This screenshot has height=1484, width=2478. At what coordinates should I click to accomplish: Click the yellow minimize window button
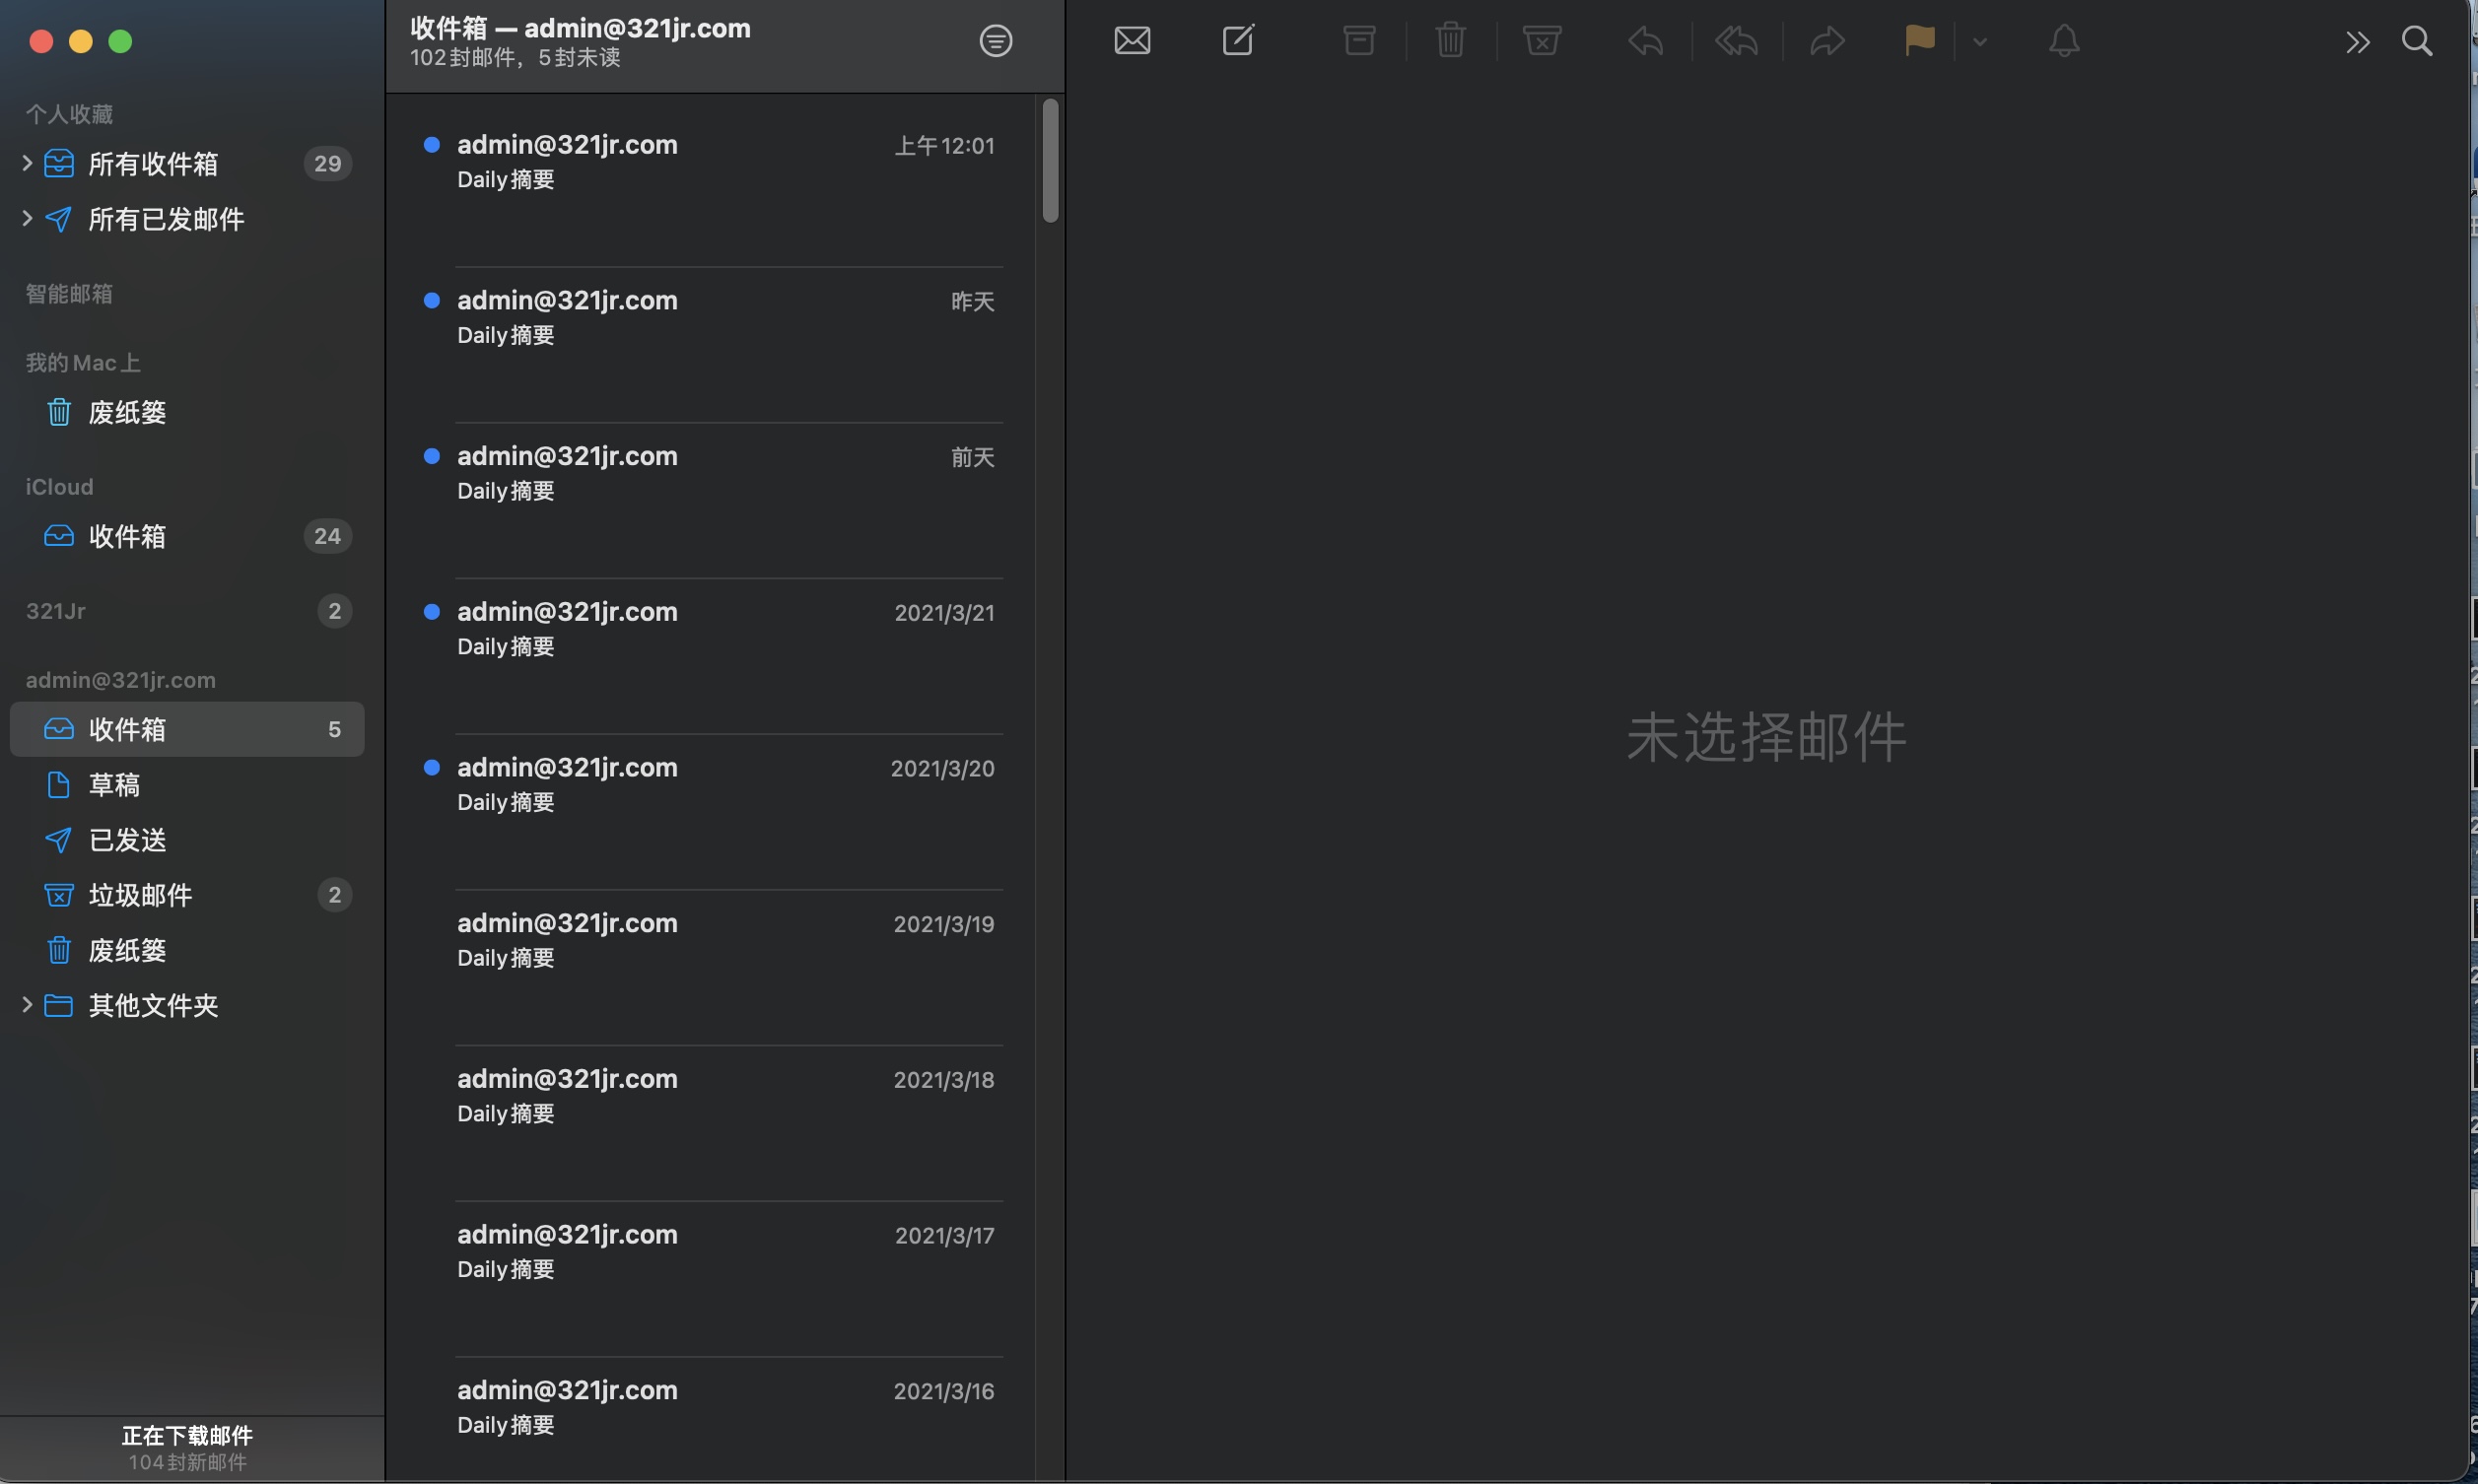pos(80,41)
